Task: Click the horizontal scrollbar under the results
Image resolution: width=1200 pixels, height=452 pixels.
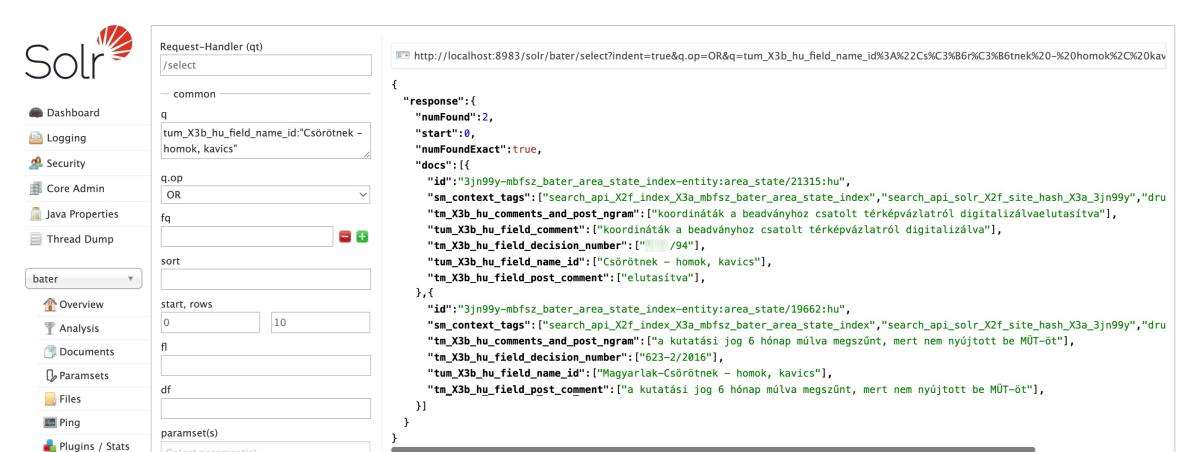Action: [712, 448]
